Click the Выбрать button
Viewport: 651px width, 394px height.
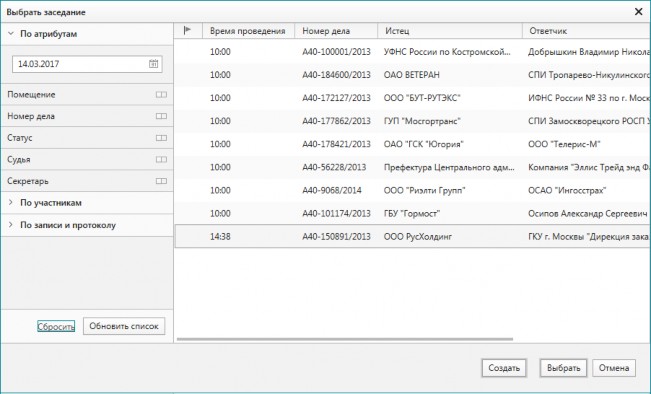pos(563,368)
